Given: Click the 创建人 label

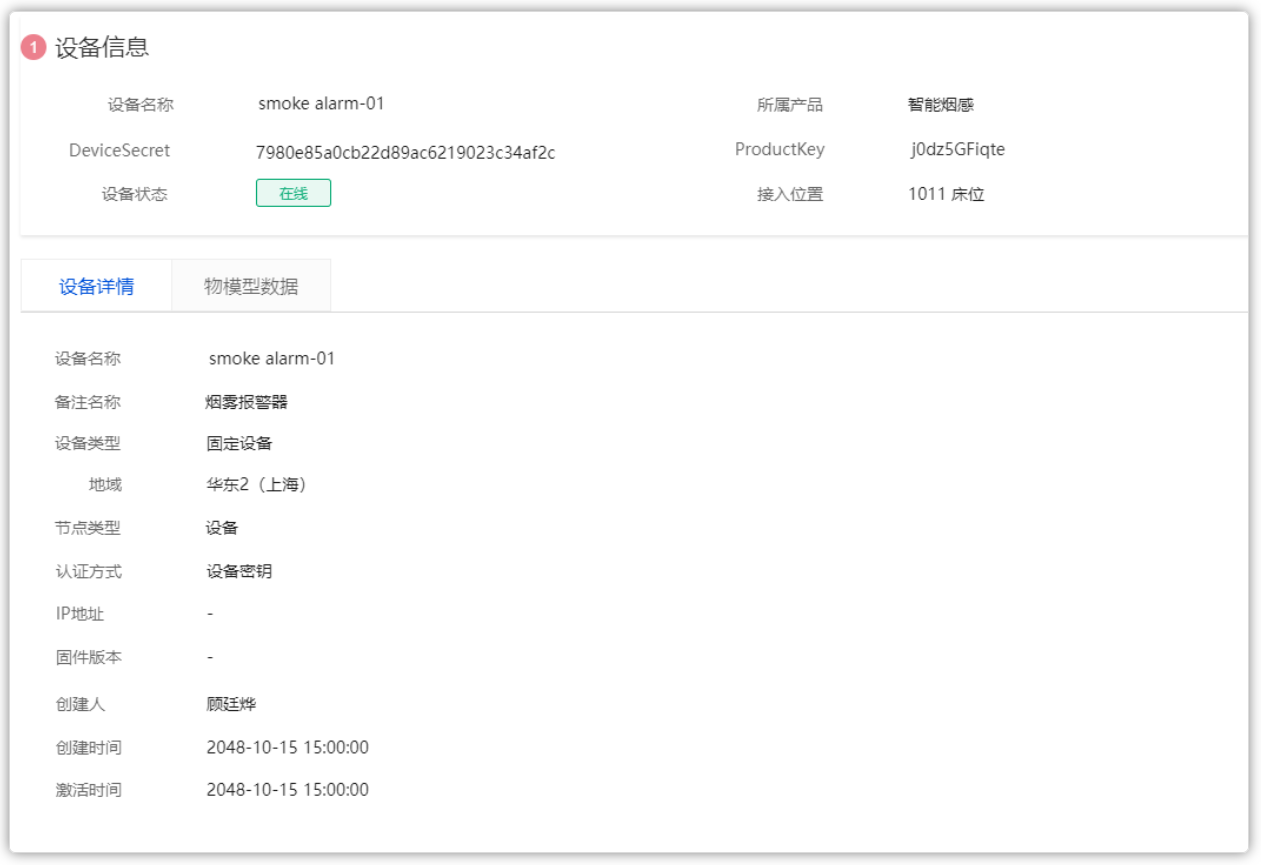Looking at the screenshot, I should (80, 705).
